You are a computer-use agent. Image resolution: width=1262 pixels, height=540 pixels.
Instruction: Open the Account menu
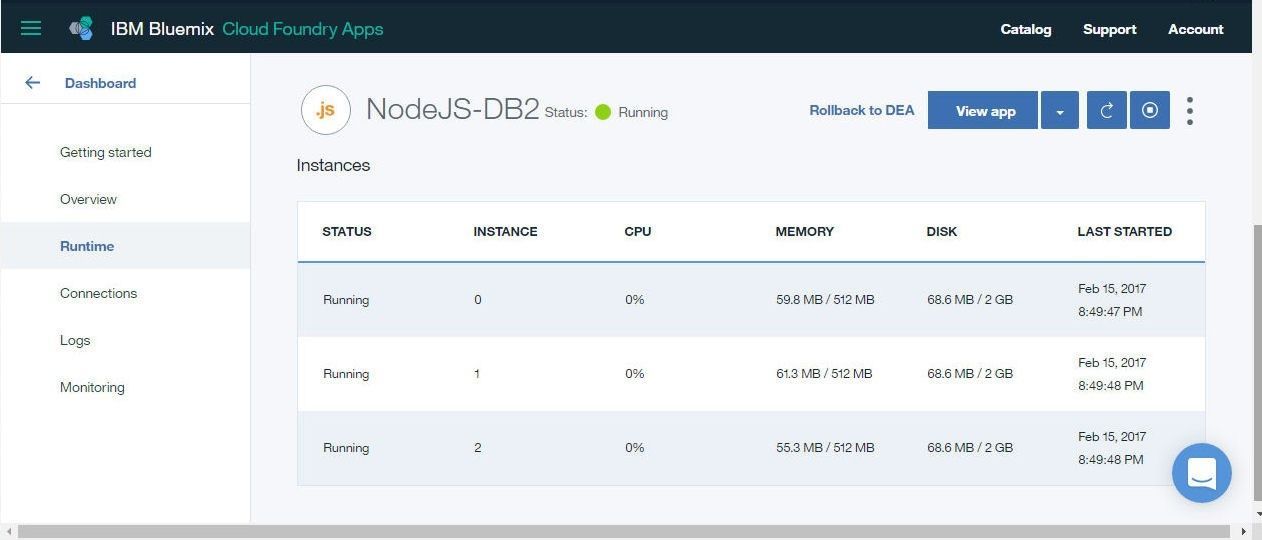pos(1196,29)
